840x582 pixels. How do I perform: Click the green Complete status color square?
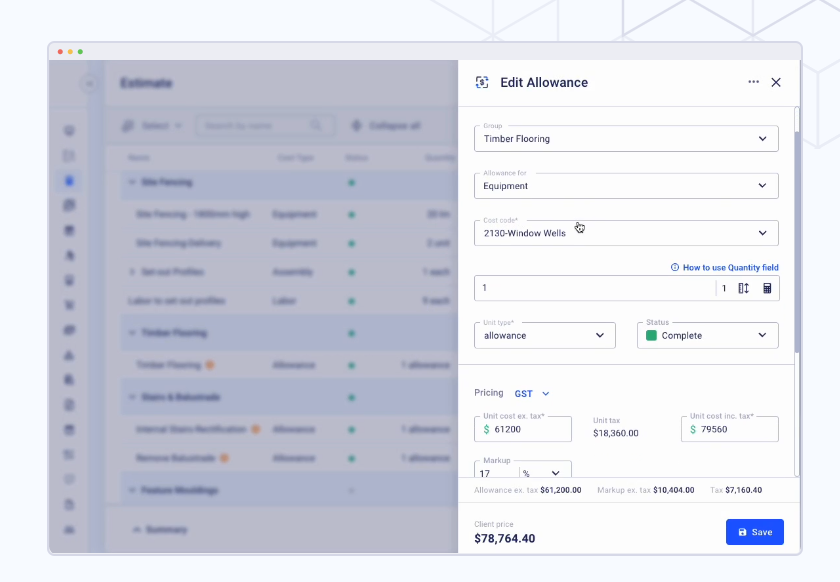tap(651, 335)
